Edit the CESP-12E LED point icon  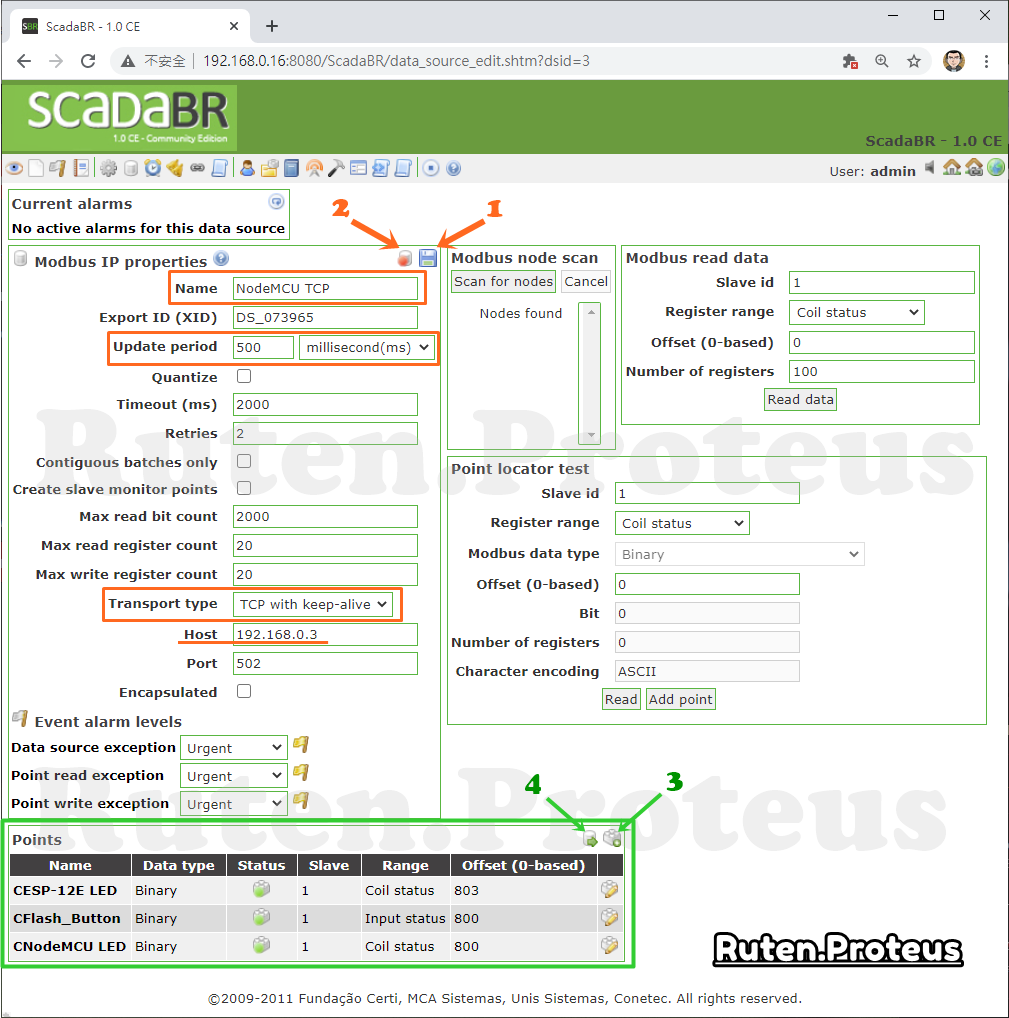pyautogui.click(x=610, y=889)
